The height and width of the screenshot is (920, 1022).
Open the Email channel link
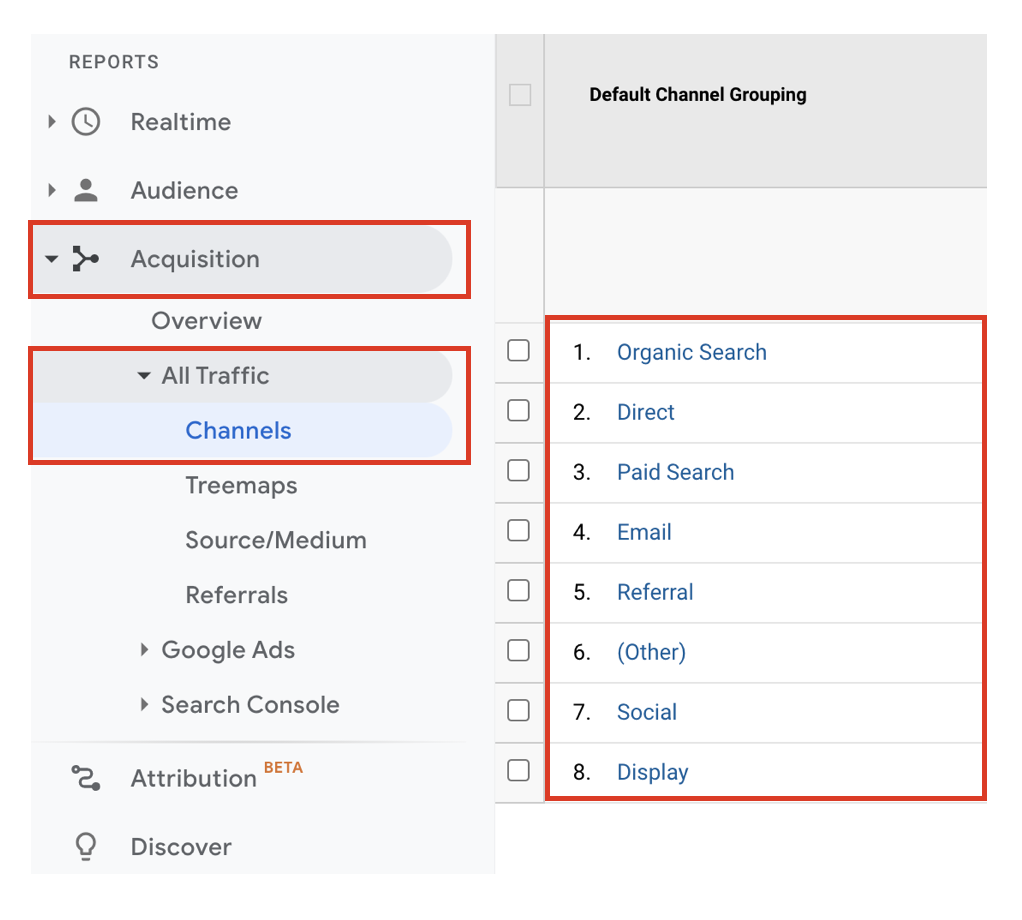(644, 532)
